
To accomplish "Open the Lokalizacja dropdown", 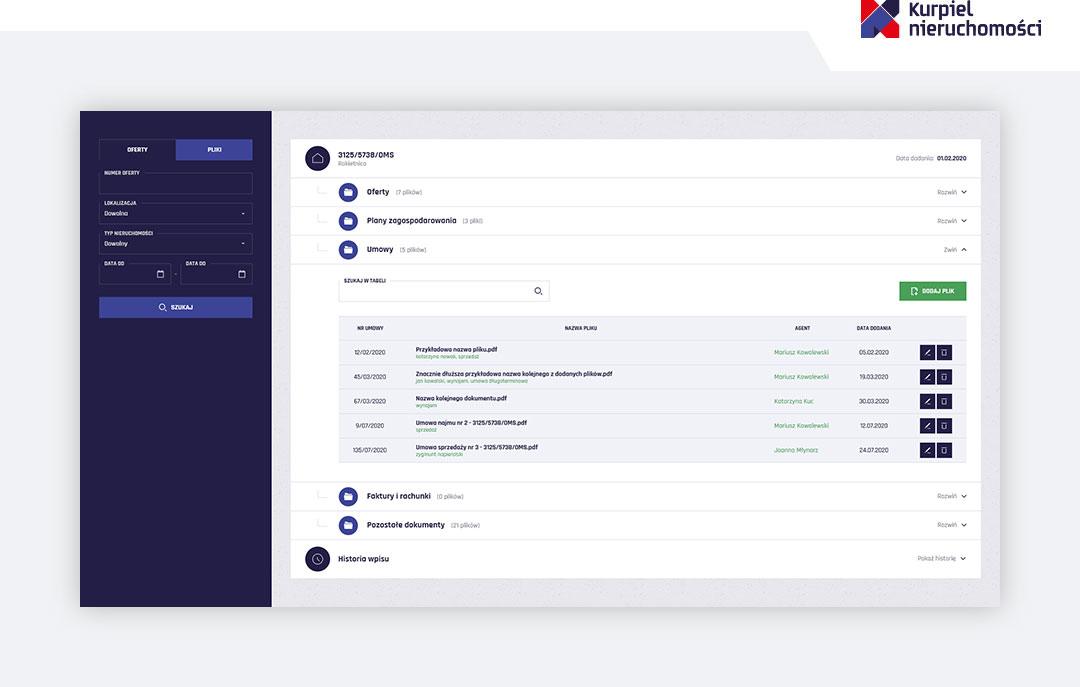I will coord(175,213).
